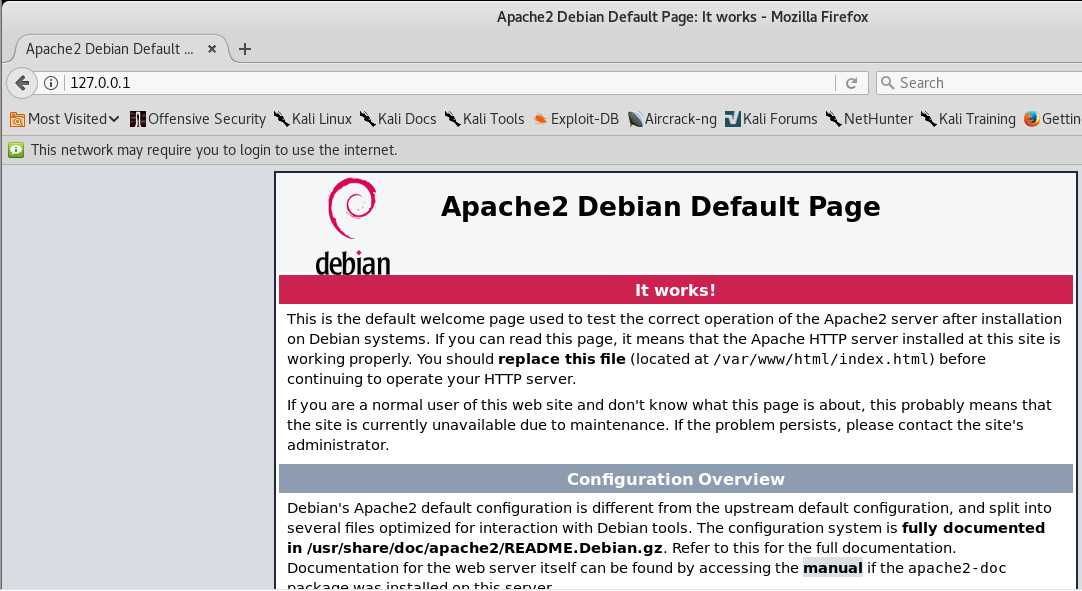The image size is (1082, 591).
Task: Expand the Most Visited dropdown arrow
Action: (x=113, y=119)
